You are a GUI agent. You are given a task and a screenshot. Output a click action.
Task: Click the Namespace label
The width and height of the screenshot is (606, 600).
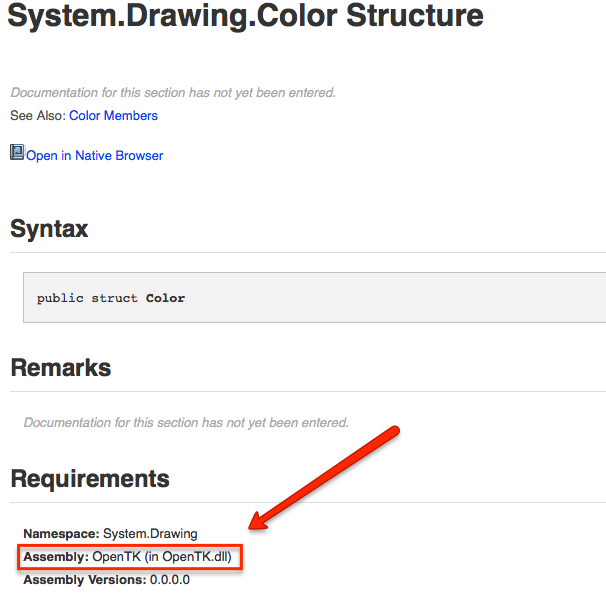(61, 534)
